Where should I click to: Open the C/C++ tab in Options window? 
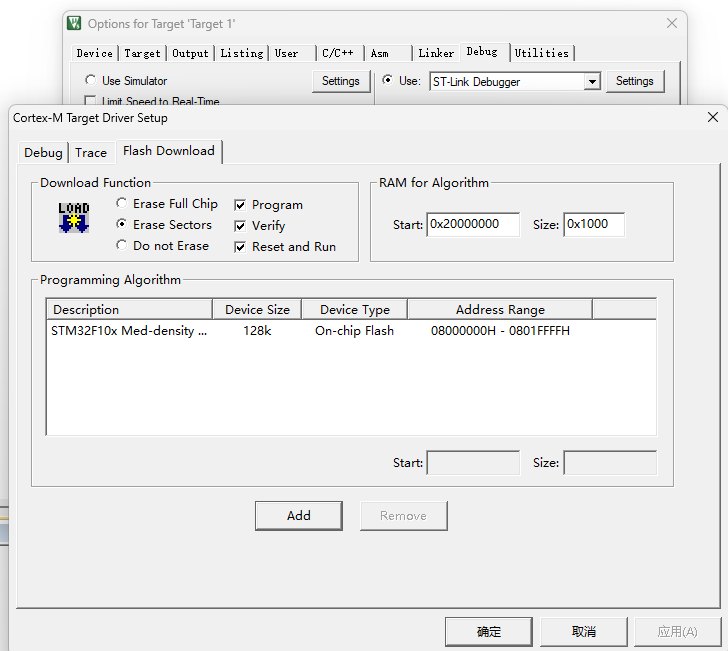340,53
